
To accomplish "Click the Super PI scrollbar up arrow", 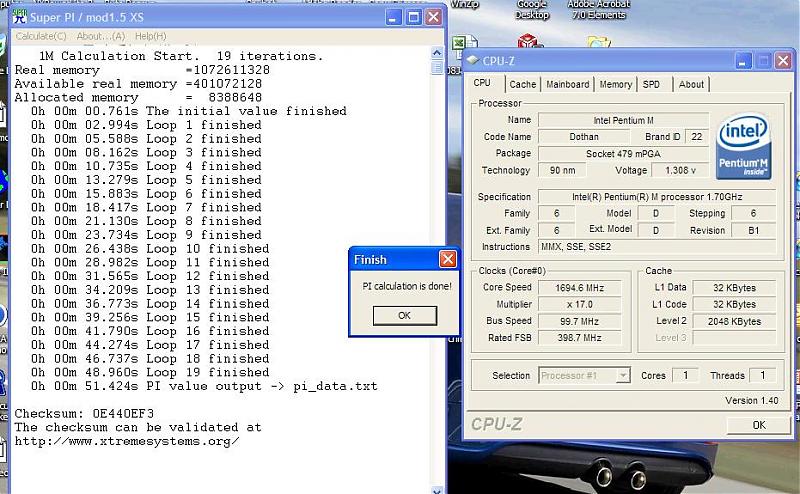I will pos(437,54).
